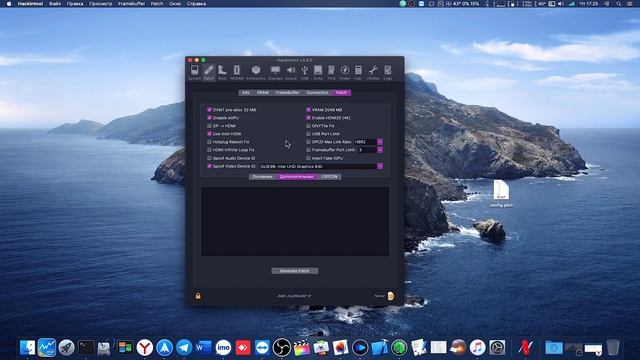640x360 pixels.
Task: Launch Microsoft Word from the Dock
Action: (204, 348)
